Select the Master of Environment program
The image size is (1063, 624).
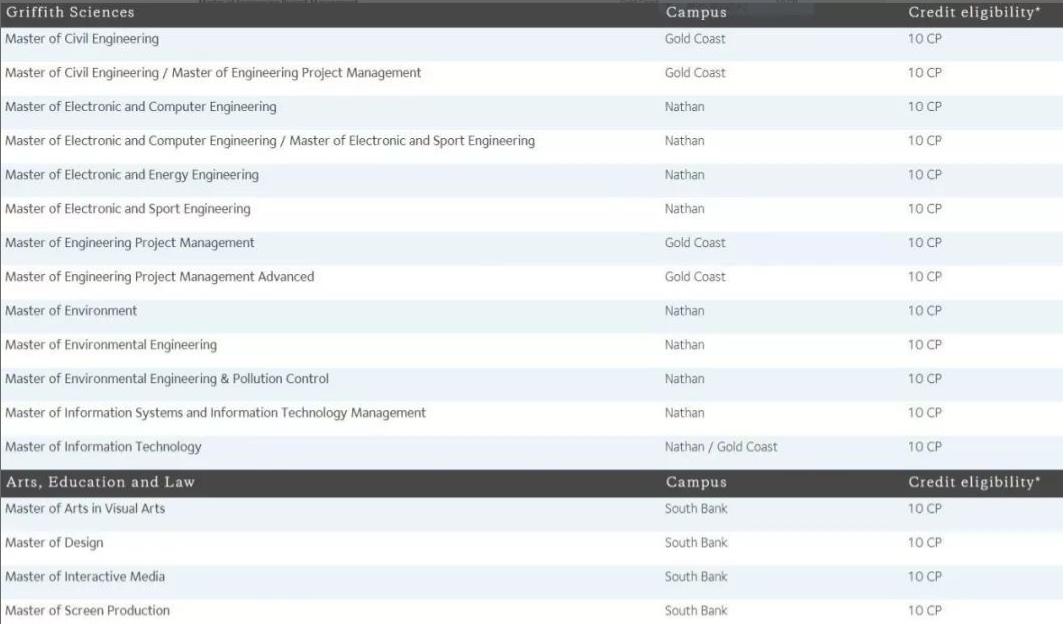71,311
